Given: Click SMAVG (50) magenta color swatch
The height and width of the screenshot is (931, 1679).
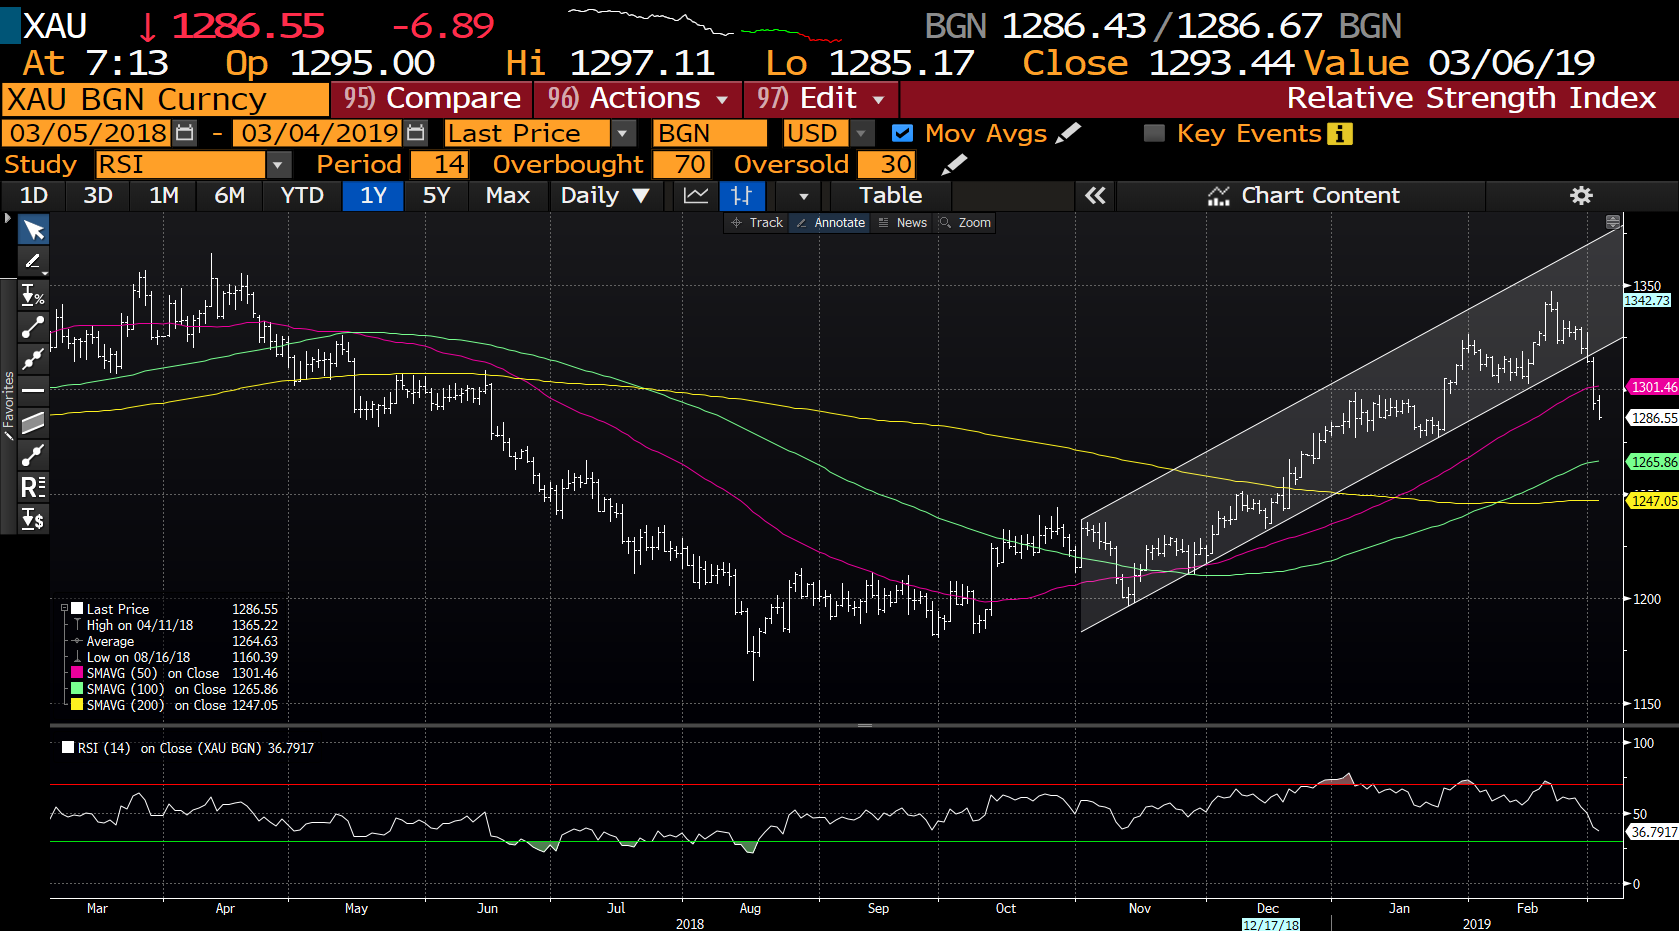Looking at the screenshot, I should pos(77,673).
